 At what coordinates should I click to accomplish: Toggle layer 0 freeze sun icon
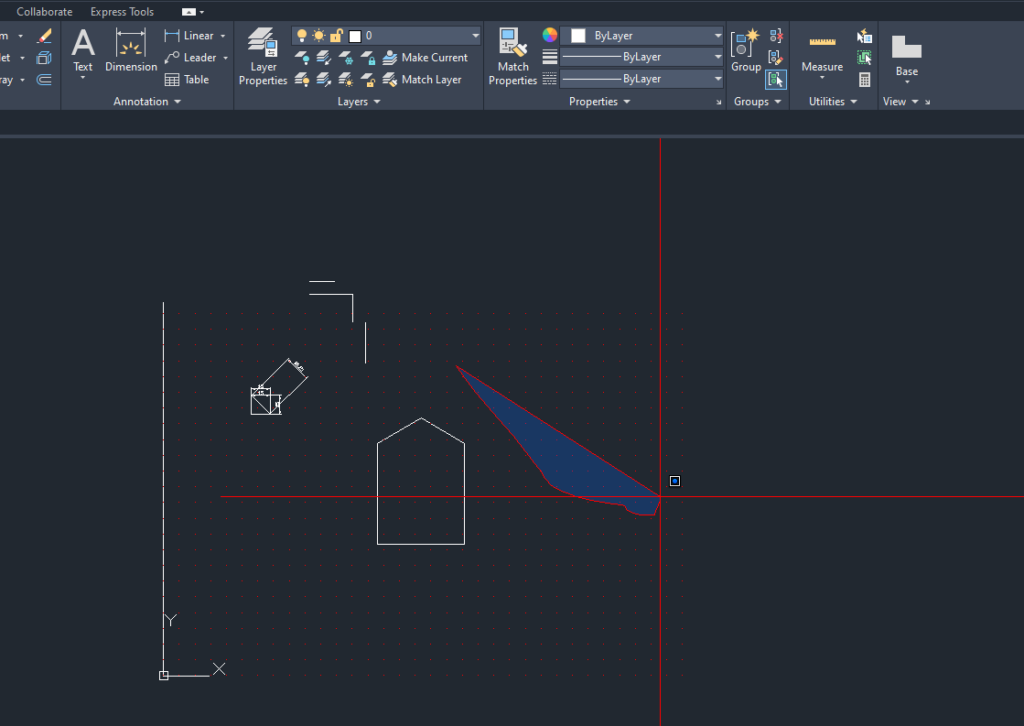319,35
